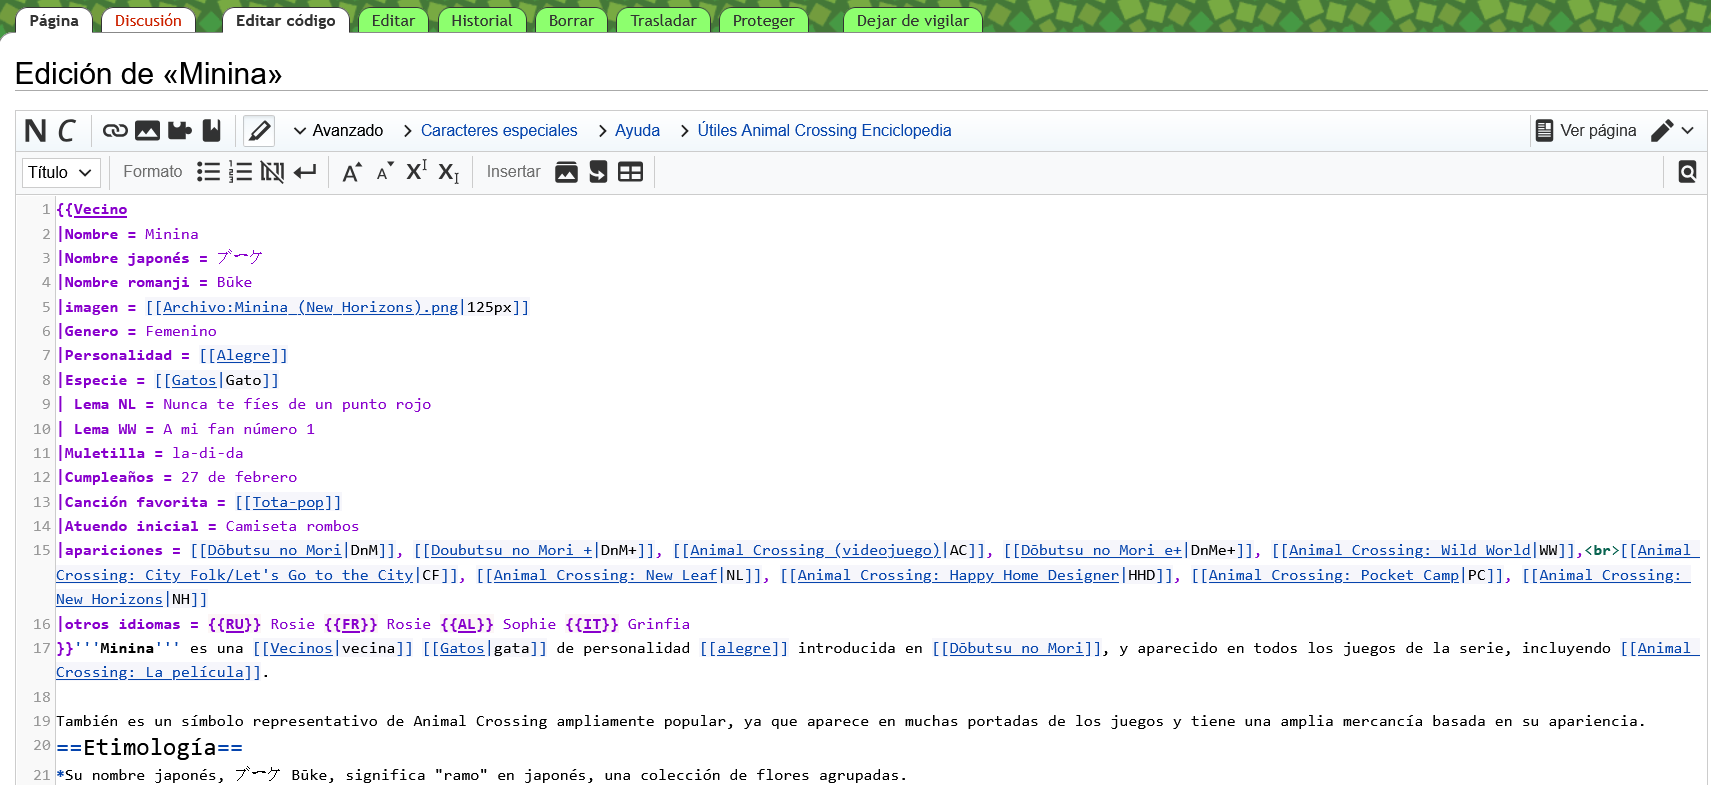1711x785 pixels.
Task: Expand Caracteres especiales section
Action: [490, 131]
